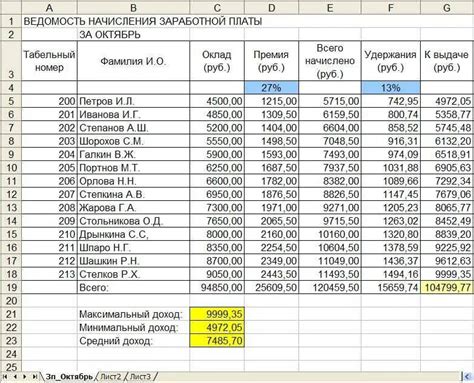Viewport: 474px width, 383px height.
Task: Click the title cell ВЕДОМОСТЬ НАЧИСЛЕНИЯ ЗАРАБОТНОЙ ПЛАТЫ
Action: (143, 21)
